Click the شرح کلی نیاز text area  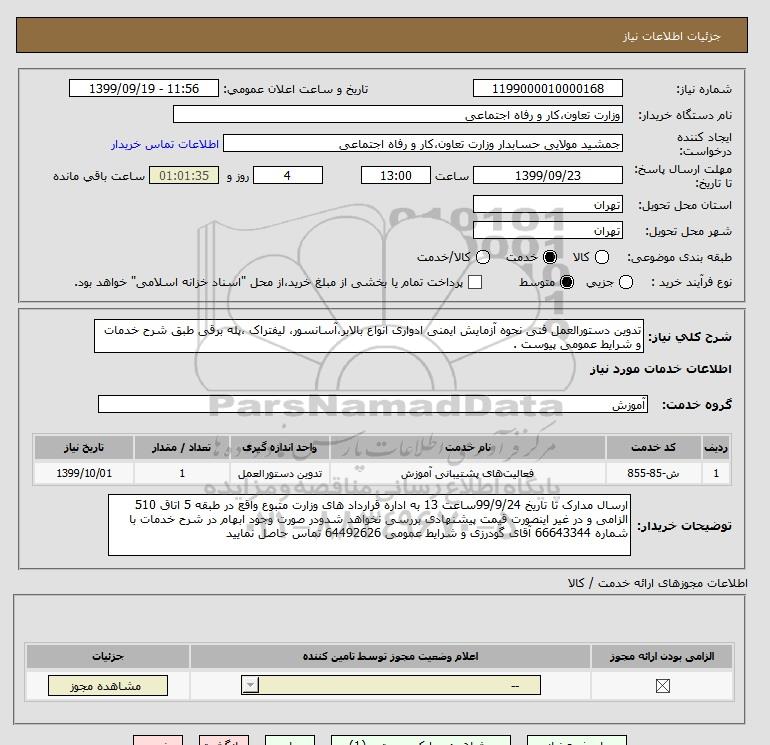pos(369,336)
